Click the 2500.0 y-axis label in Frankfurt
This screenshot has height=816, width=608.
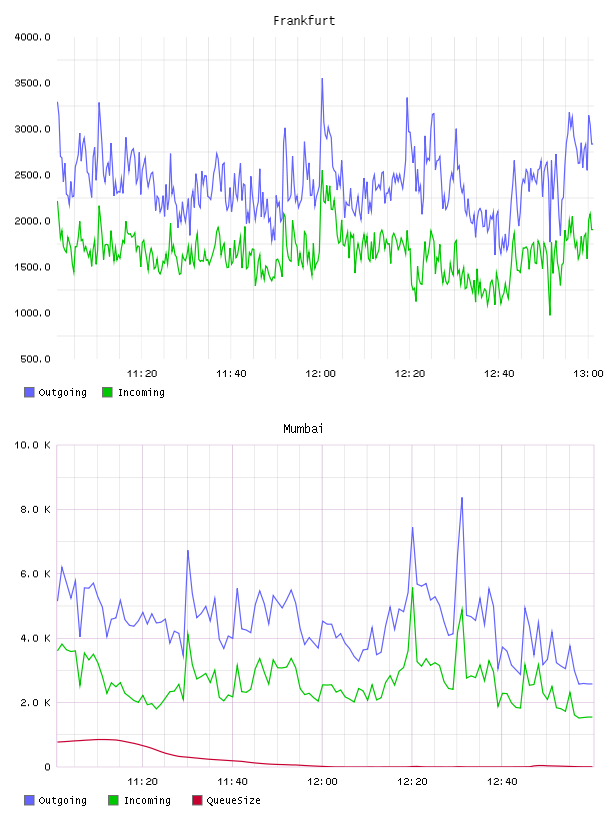click(32, 175)
